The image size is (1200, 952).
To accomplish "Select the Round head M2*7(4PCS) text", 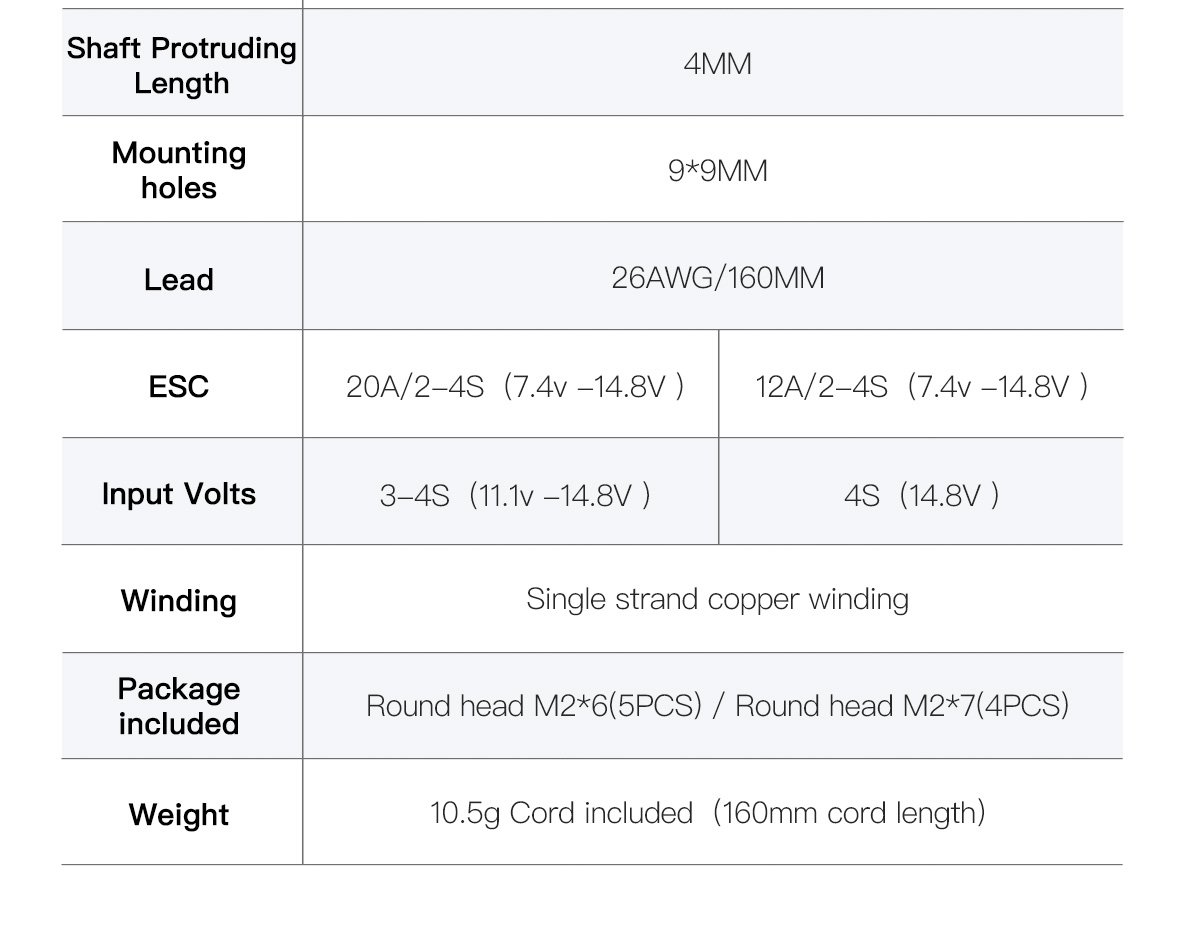I will 902,706.
